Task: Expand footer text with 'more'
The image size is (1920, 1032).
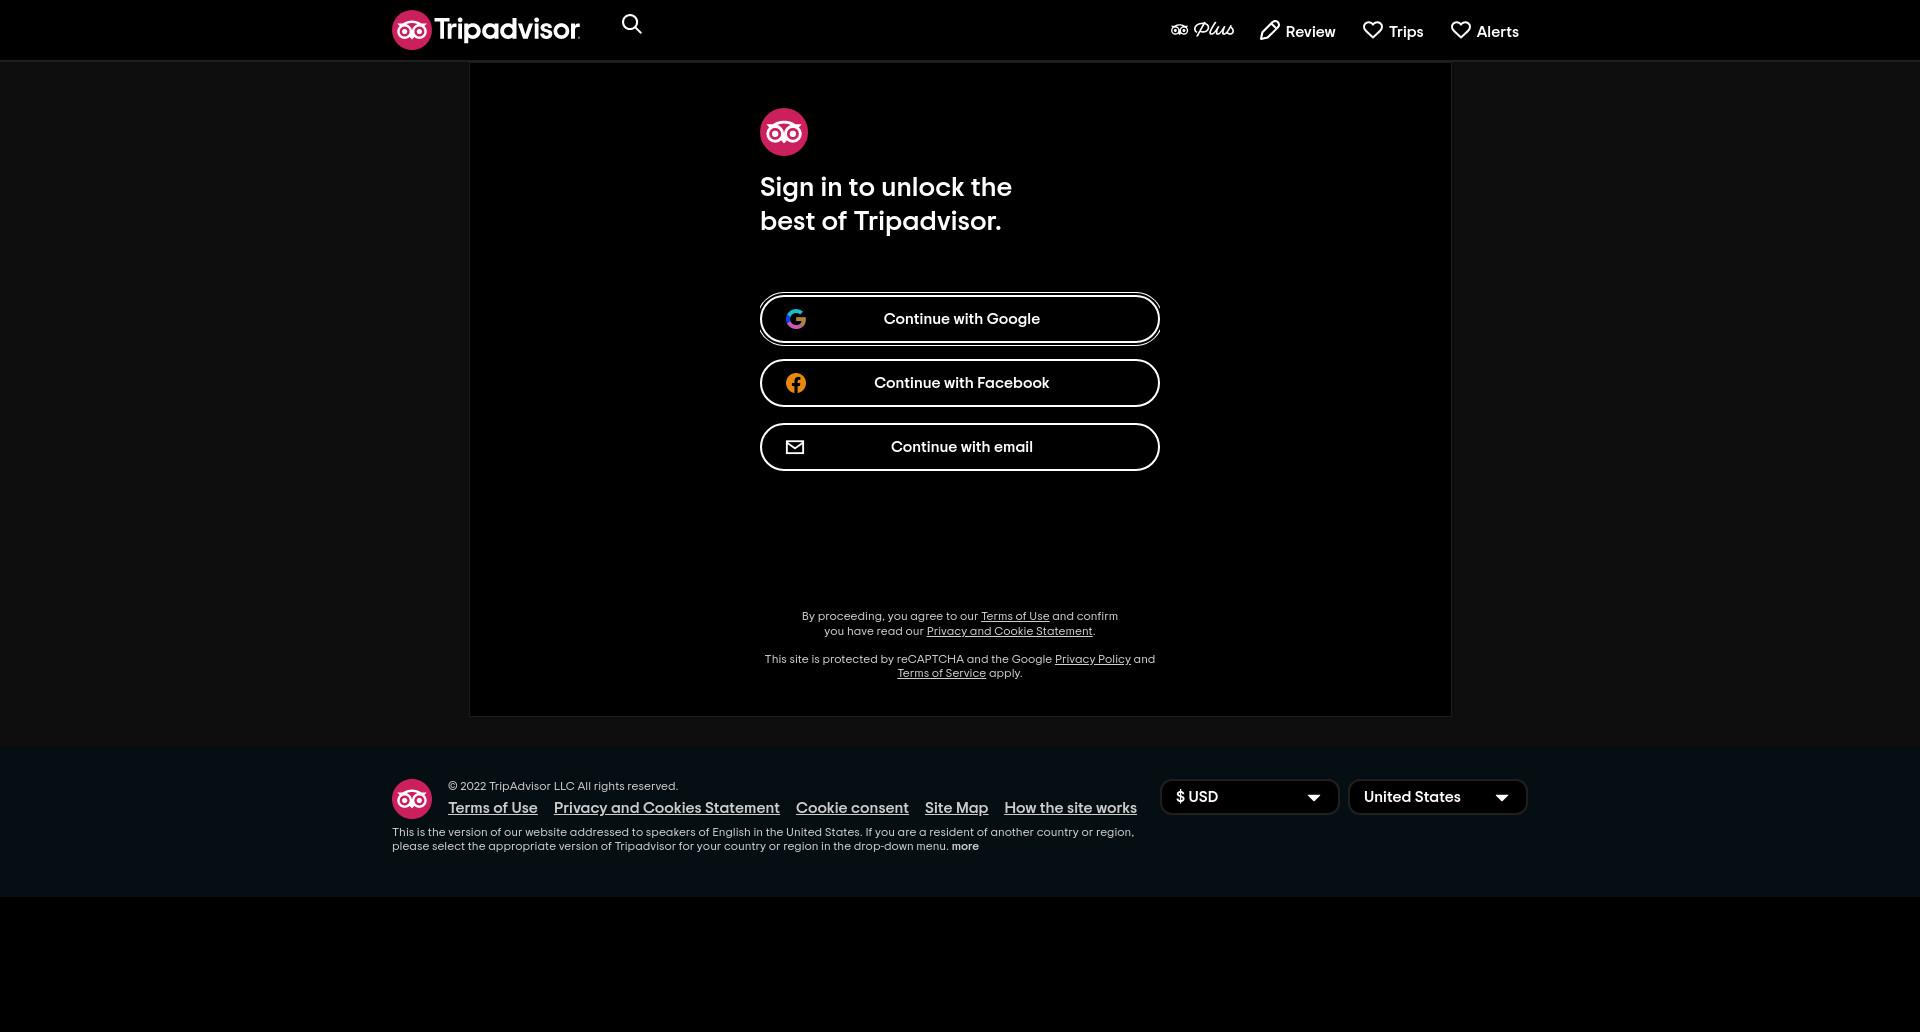Action: point(965,847)
